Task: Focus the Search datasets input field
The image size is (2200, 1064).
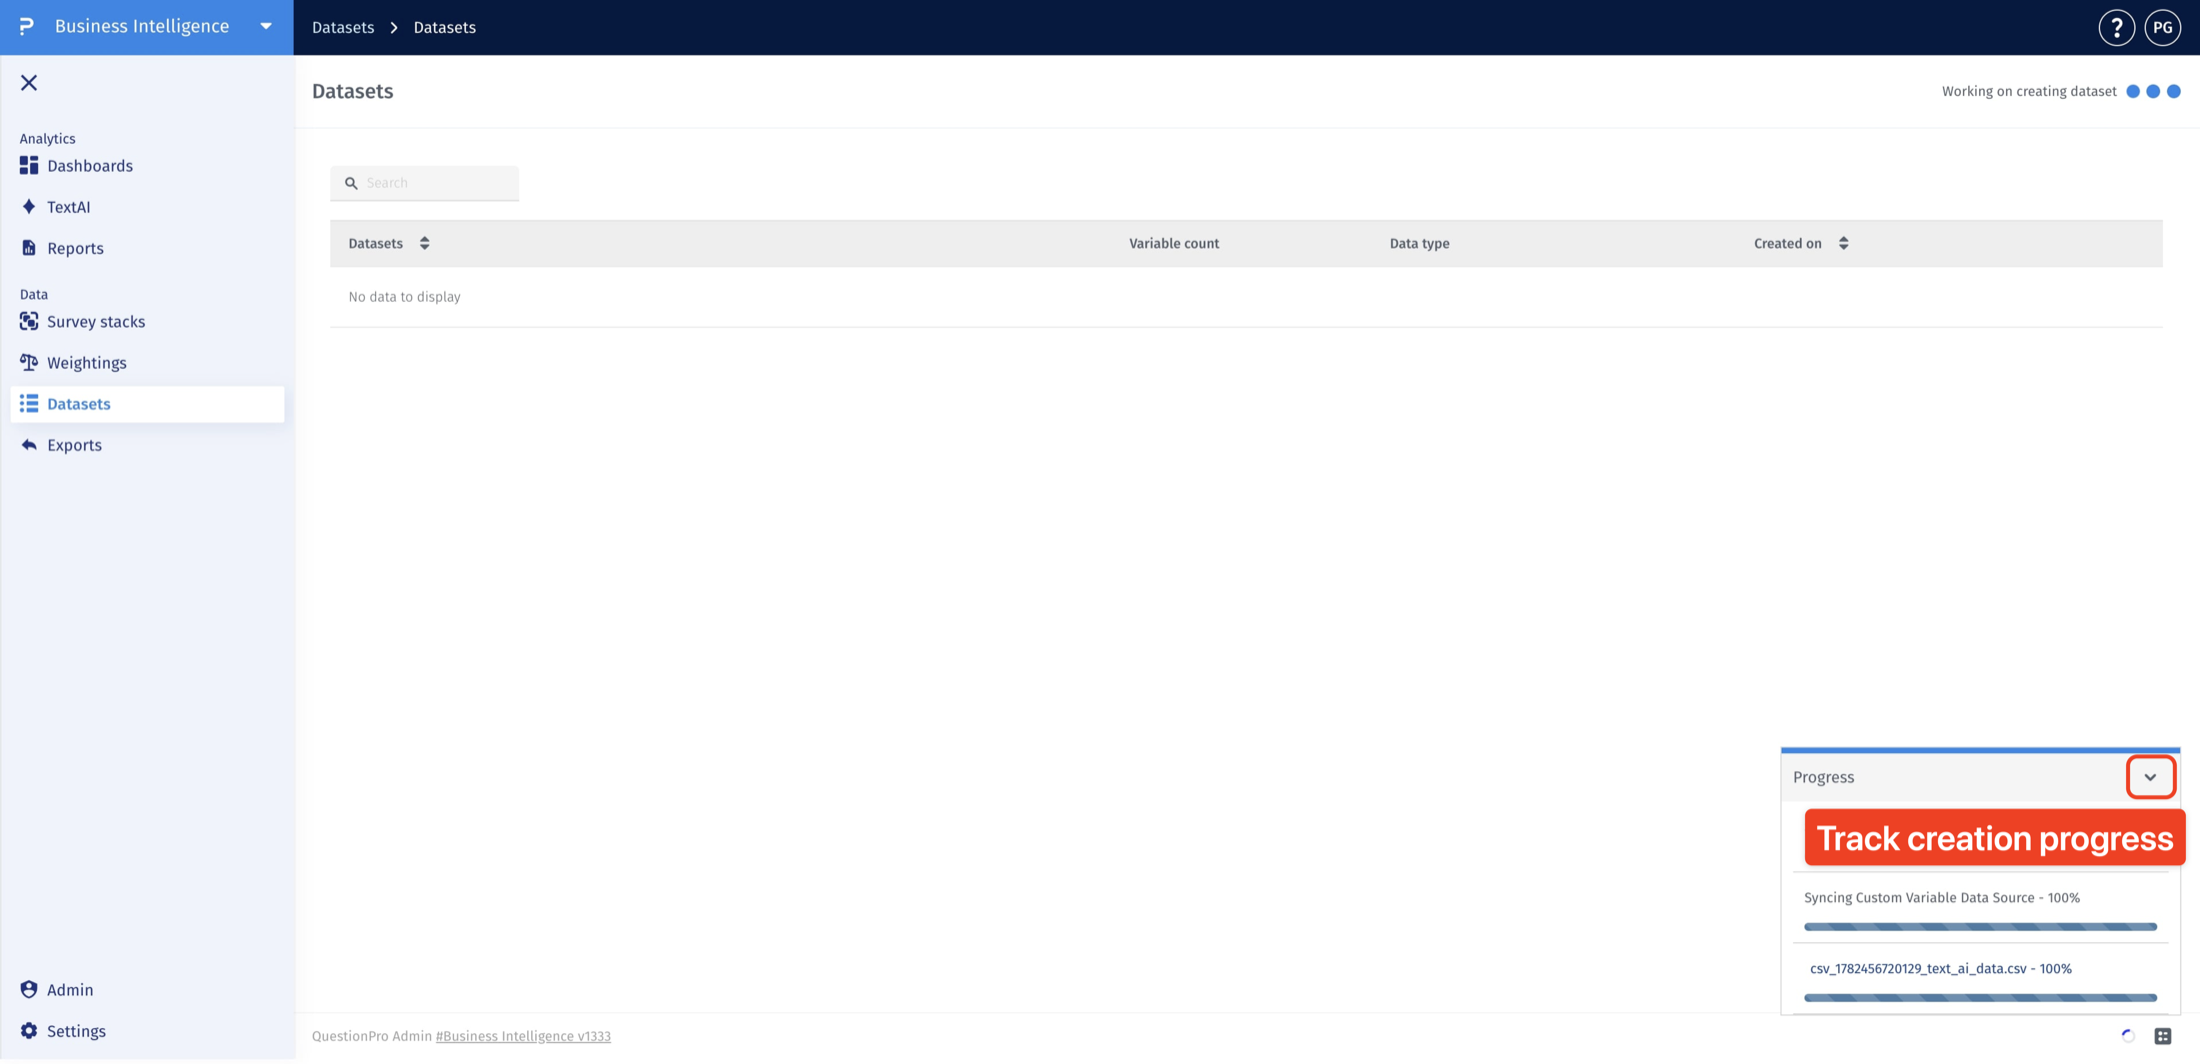Action: (x=425, y=183)
